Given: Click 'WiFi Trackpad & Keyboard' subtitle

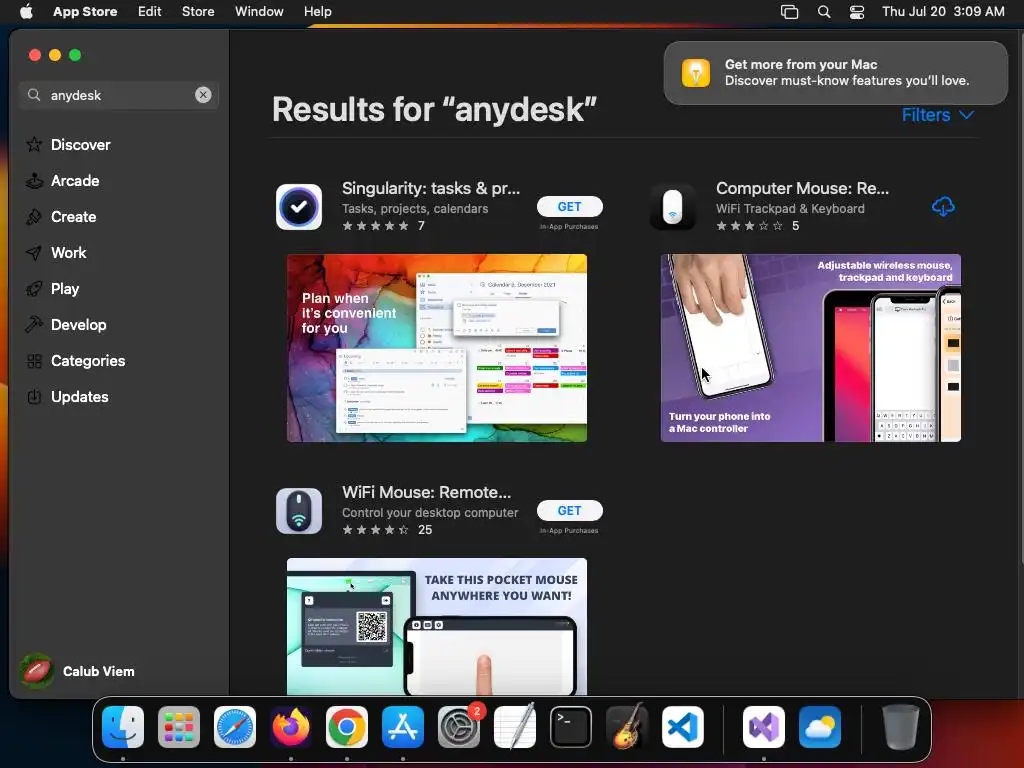Looking at the screenshot, I should (790, 208).
